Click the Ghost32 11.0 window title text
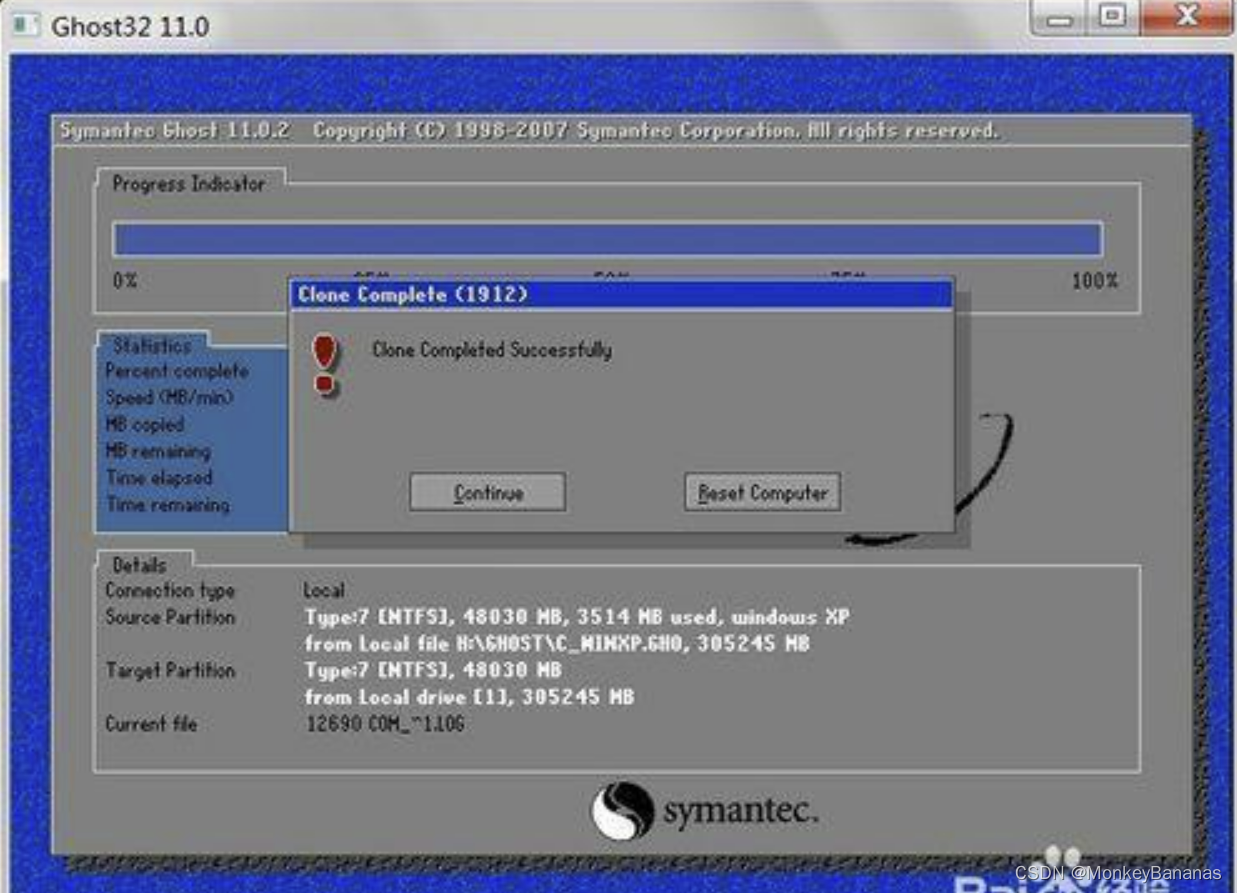This screenshot has height=893, width=1237. (x=130, y=26)
